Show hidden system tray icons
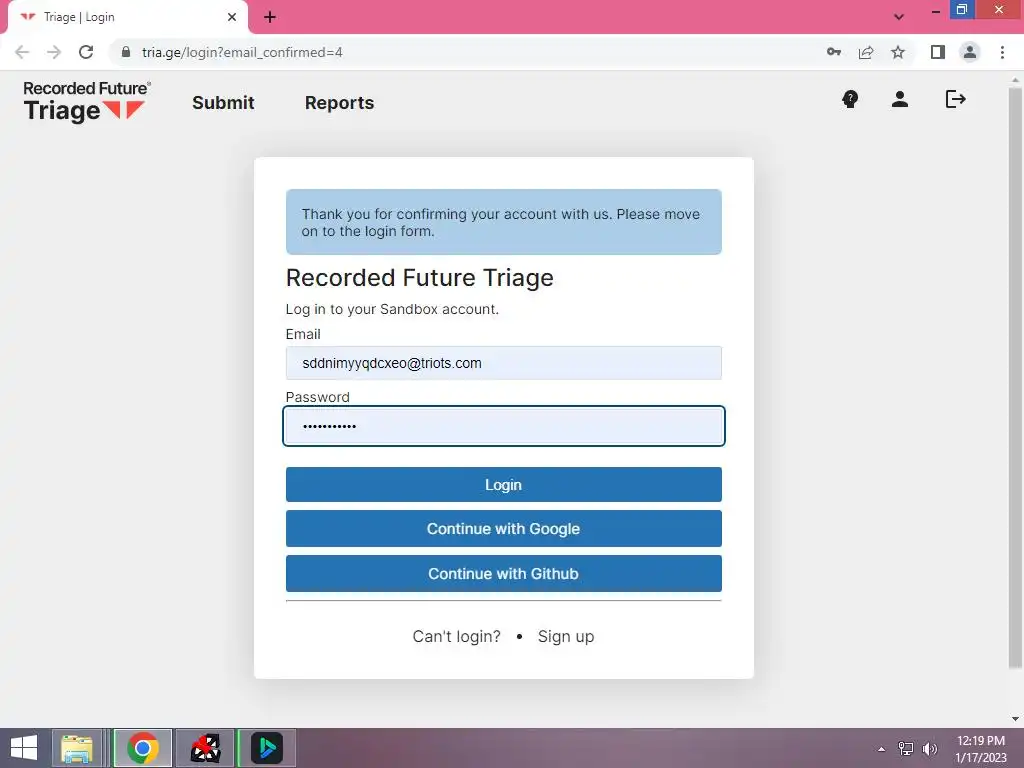 click(882, 749)
